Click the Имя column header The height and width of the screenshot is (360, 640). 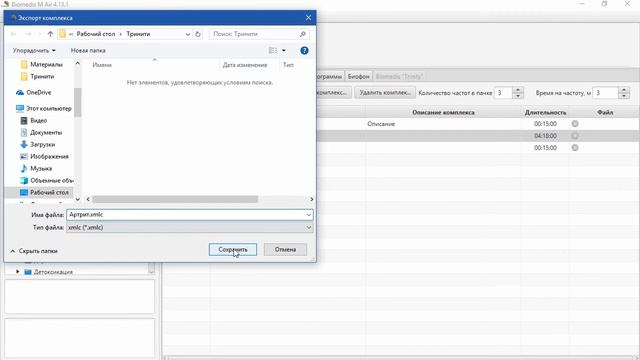(x=102, y=65)
